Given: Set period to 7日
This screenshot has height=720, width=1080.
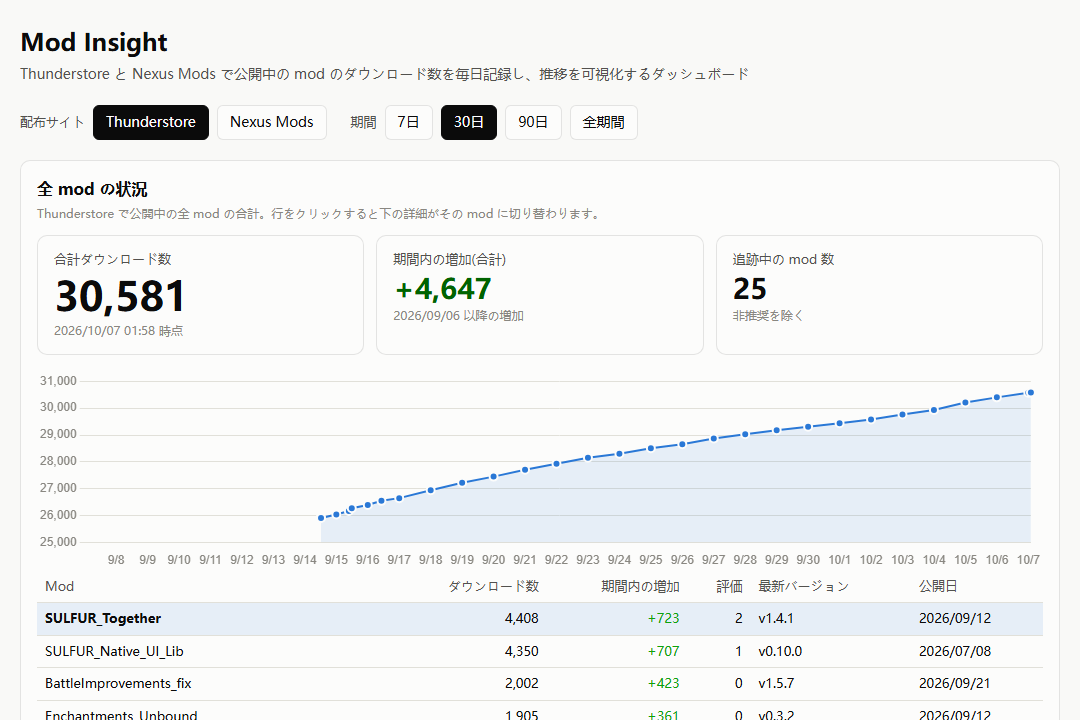Looking at the screenshot, I should click(408, 123).
